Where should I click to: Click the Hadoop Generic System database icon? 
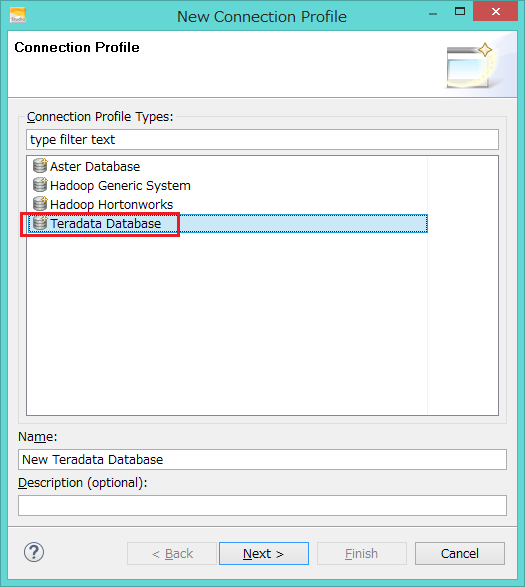tap(40, 185)
